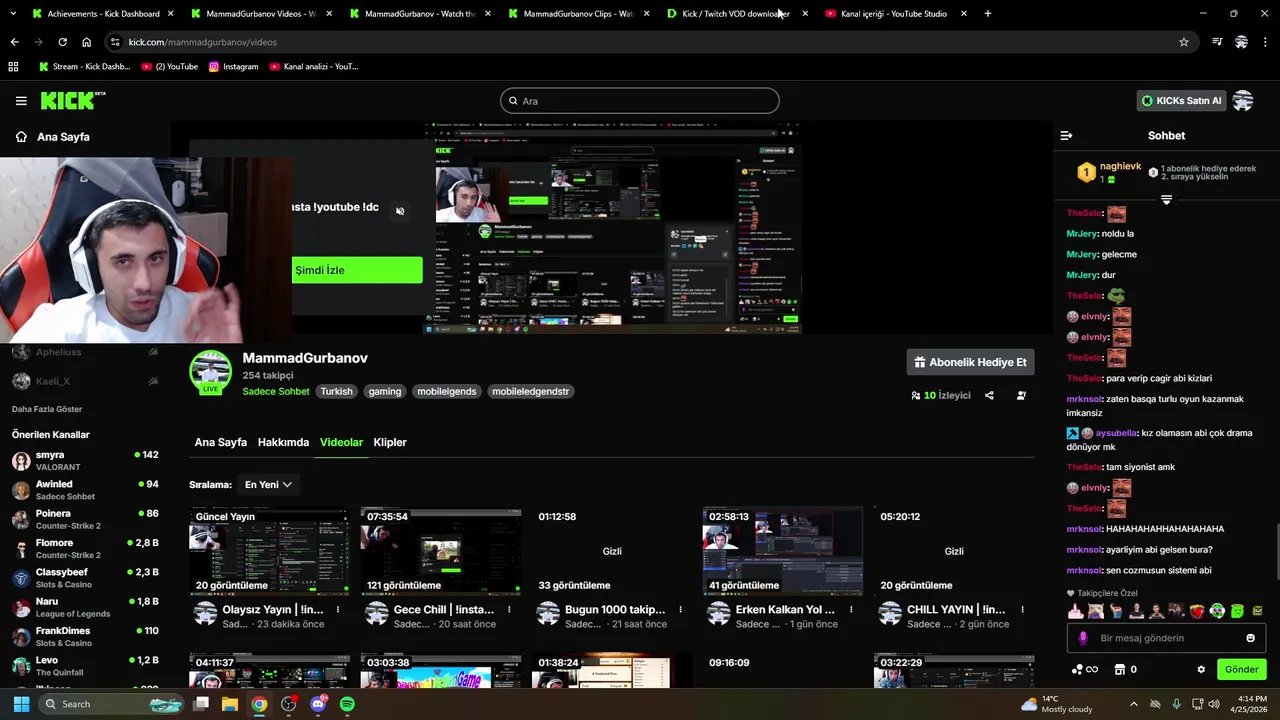This screenshot has width=1280, height=720.
Task: Click the Windows taskbar Search box
Action: (x=112, y=704)
